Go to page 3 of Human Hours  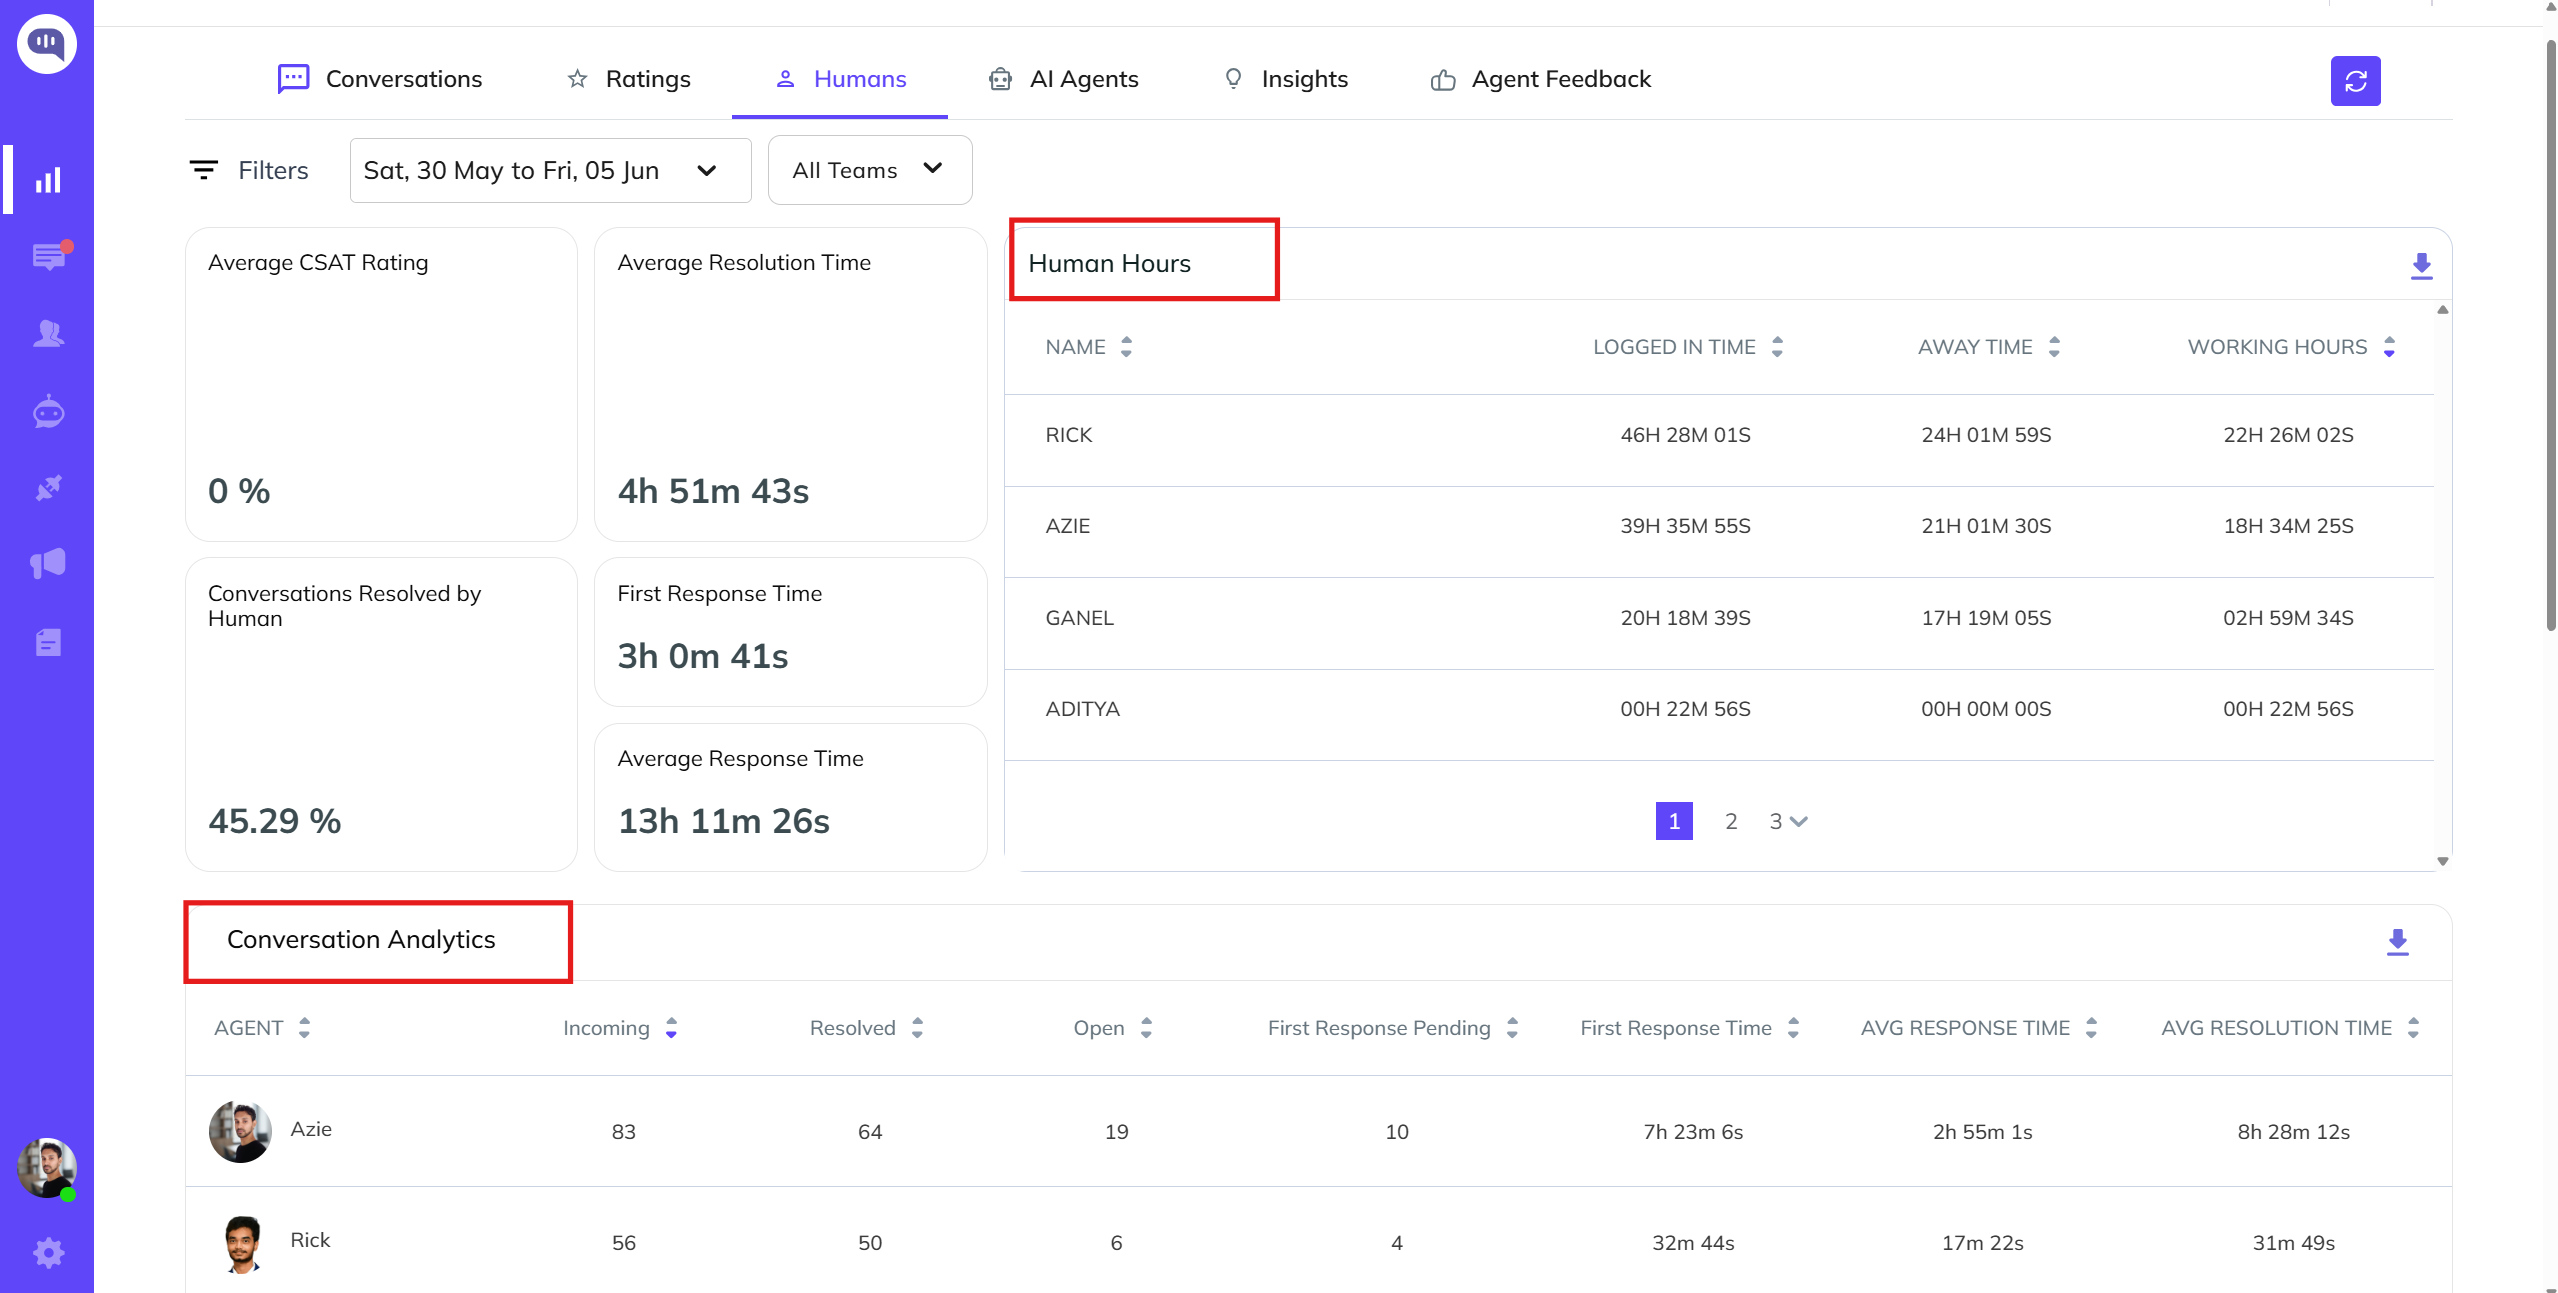[1776, 821]
